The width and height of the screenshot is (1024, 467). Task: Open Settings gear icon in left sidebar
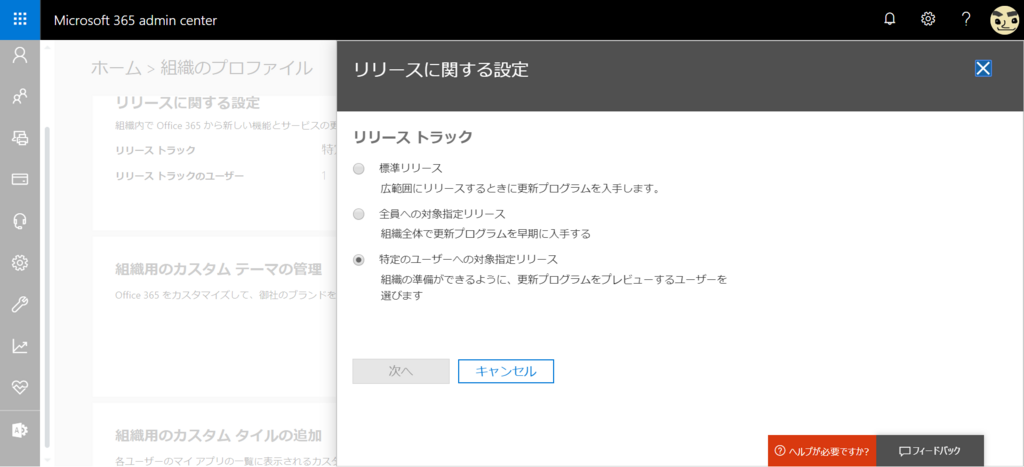(x=20, y=263)
